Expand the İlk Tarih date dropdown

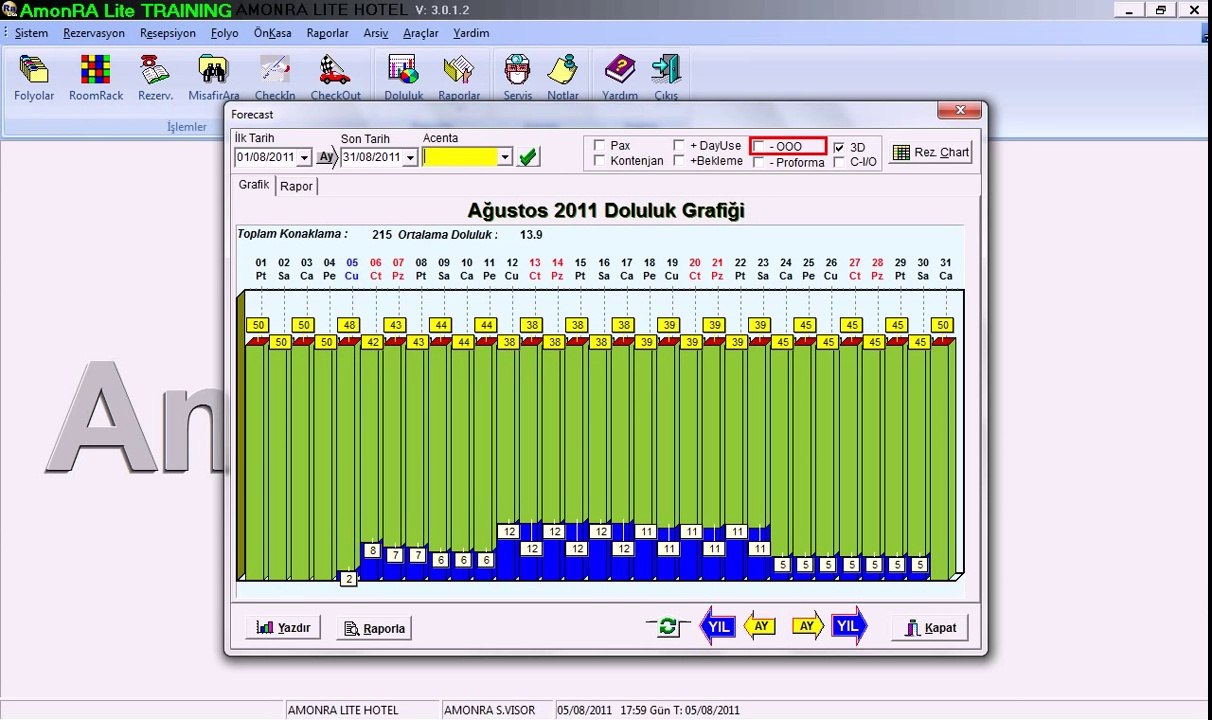click(303, 158)
